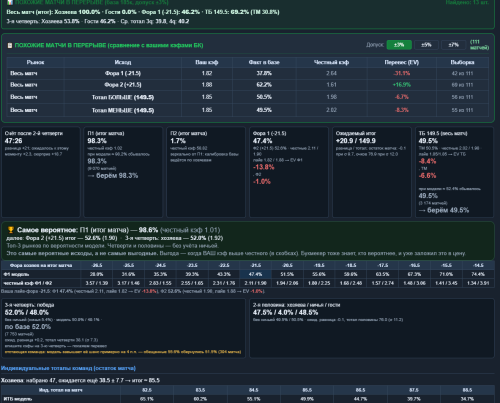Click the 47.5% / 4.0% / 48.5% second half value
The width and height of the screenshot is (500, 403).
tap(285, 313)
